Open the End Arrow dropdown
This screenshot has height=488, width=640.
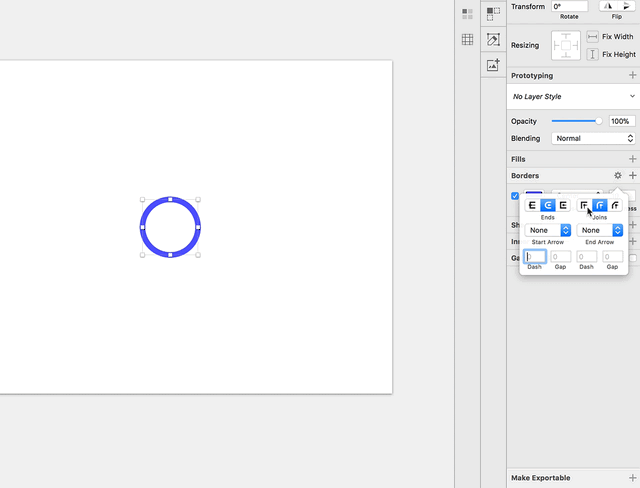tap(600, 230)
